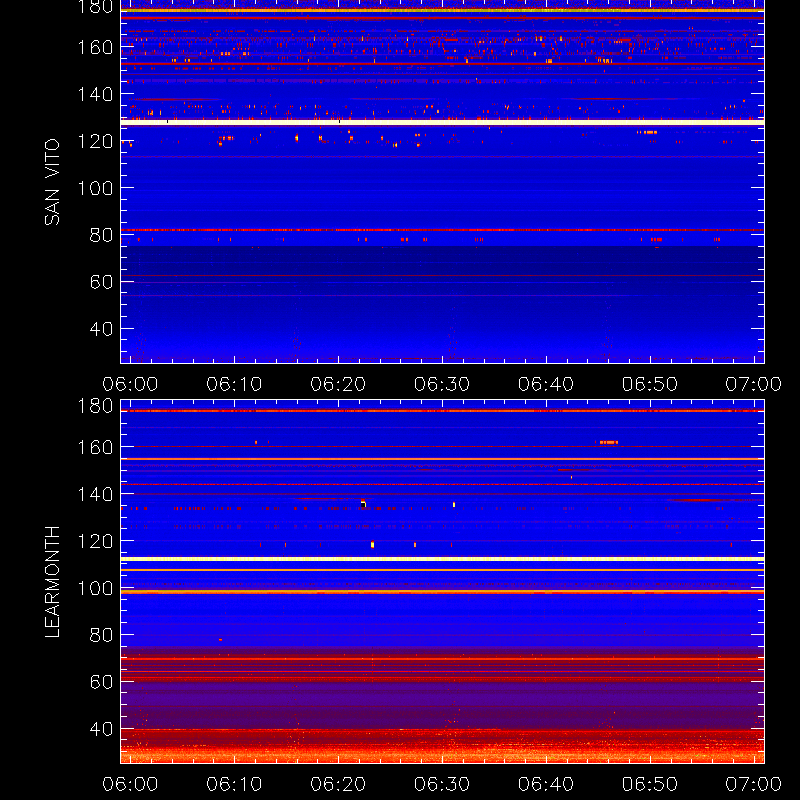Select the 80 tick label on San Vito axis
The image size is (800, 800).
click(x=102, y=235)
